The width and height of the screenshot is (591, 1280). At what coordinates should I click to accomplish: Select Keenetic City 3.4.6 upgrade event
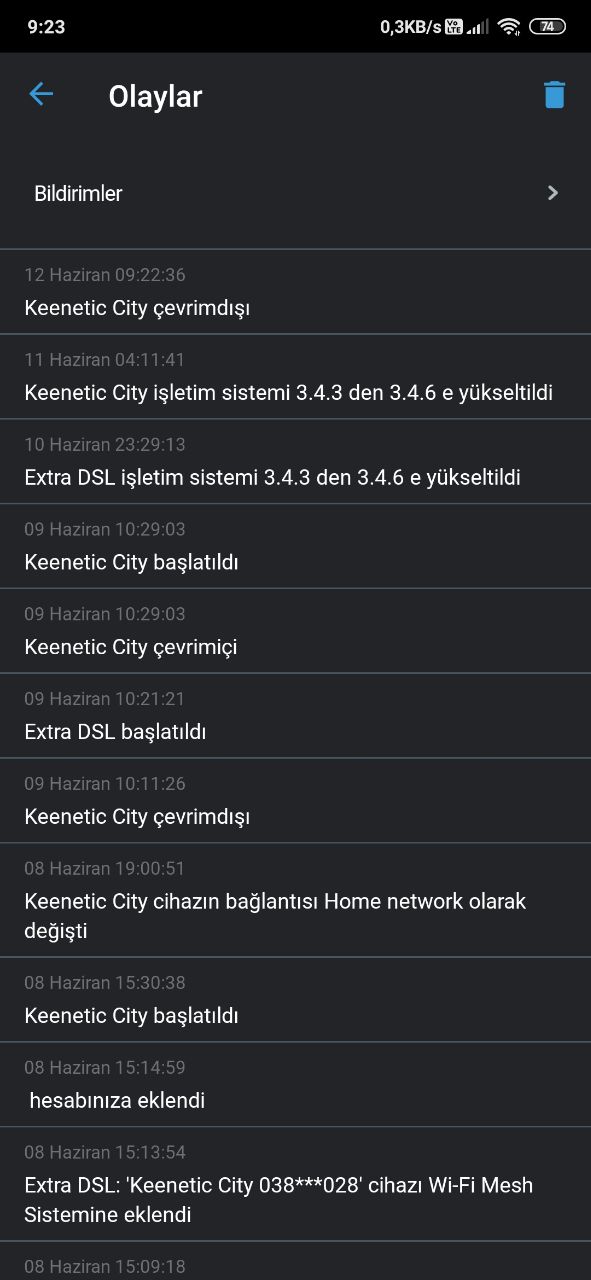[295, 377]
